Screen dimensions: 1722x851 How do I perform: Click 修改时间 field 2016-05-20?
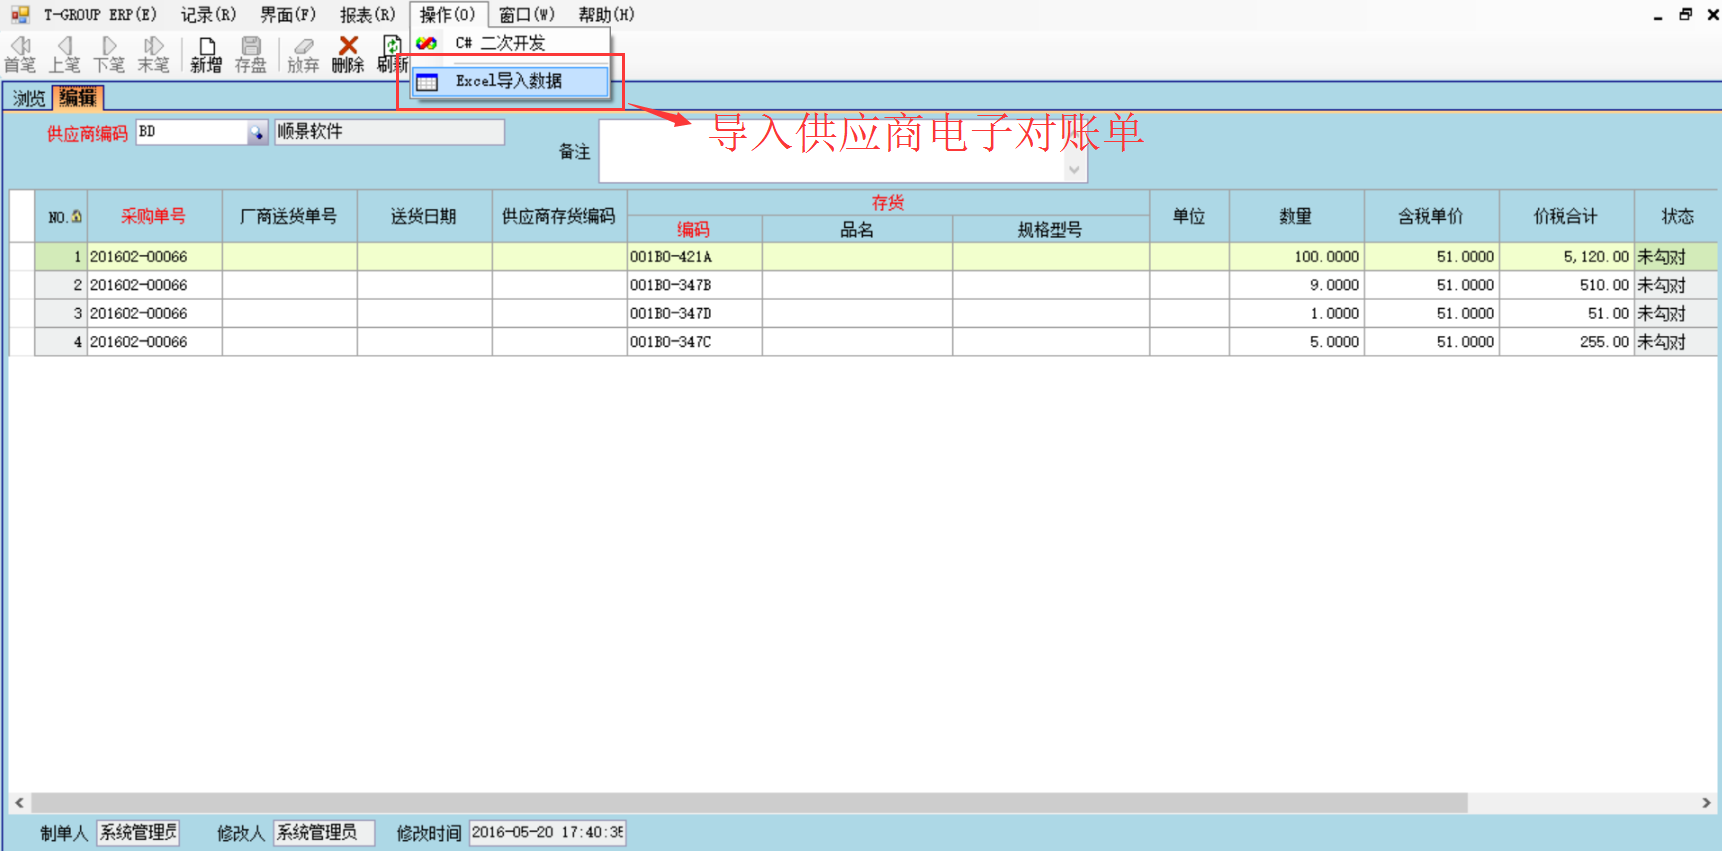547,832
